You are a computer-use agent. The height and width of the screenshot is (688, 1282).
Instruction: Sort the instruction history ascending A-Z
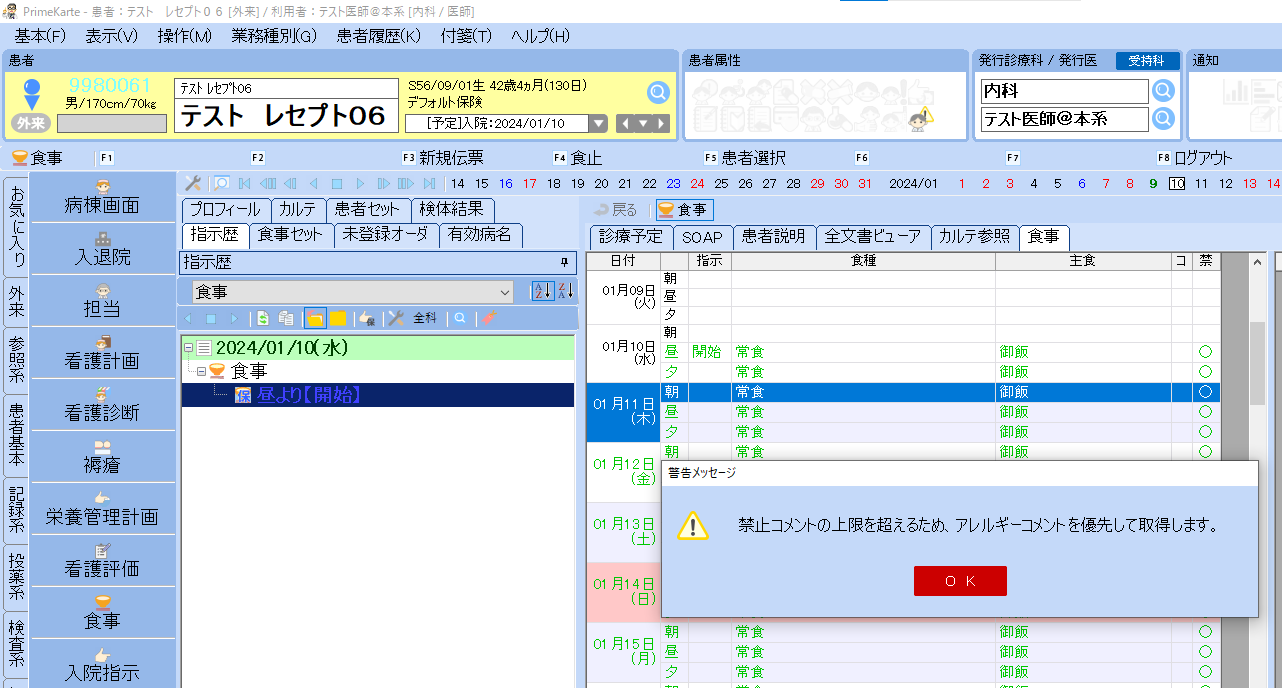541,291
